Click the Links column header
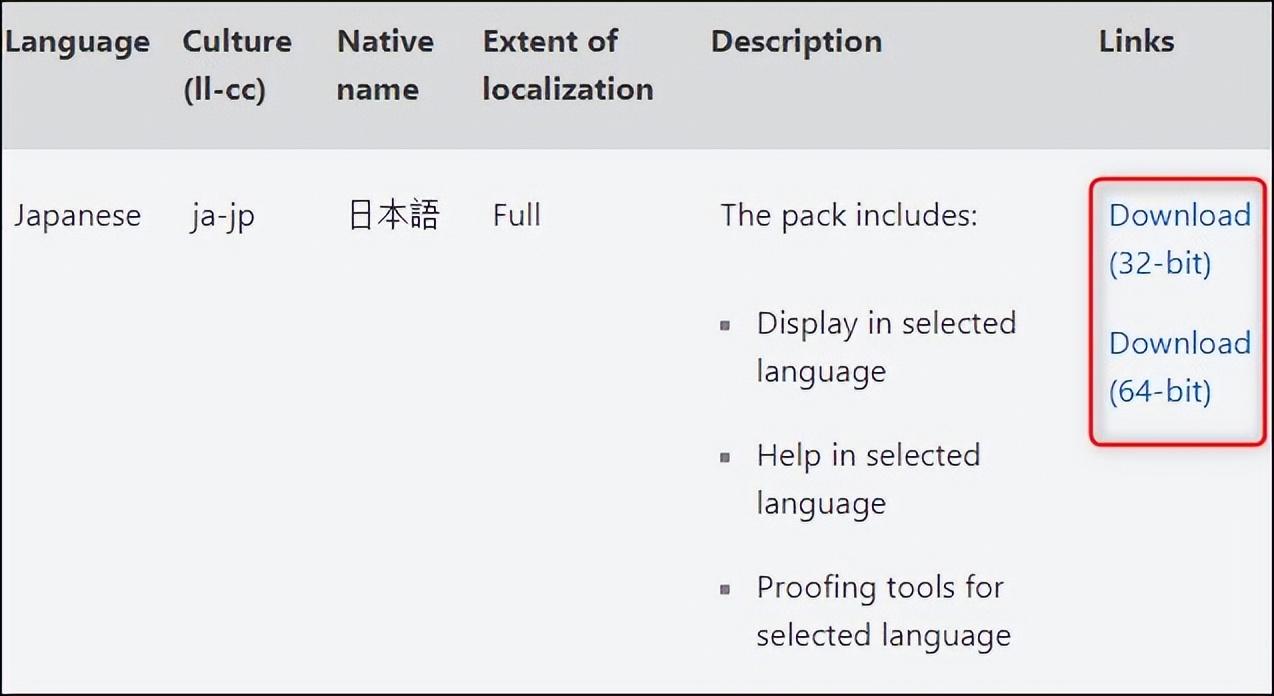 (1136, 42)
